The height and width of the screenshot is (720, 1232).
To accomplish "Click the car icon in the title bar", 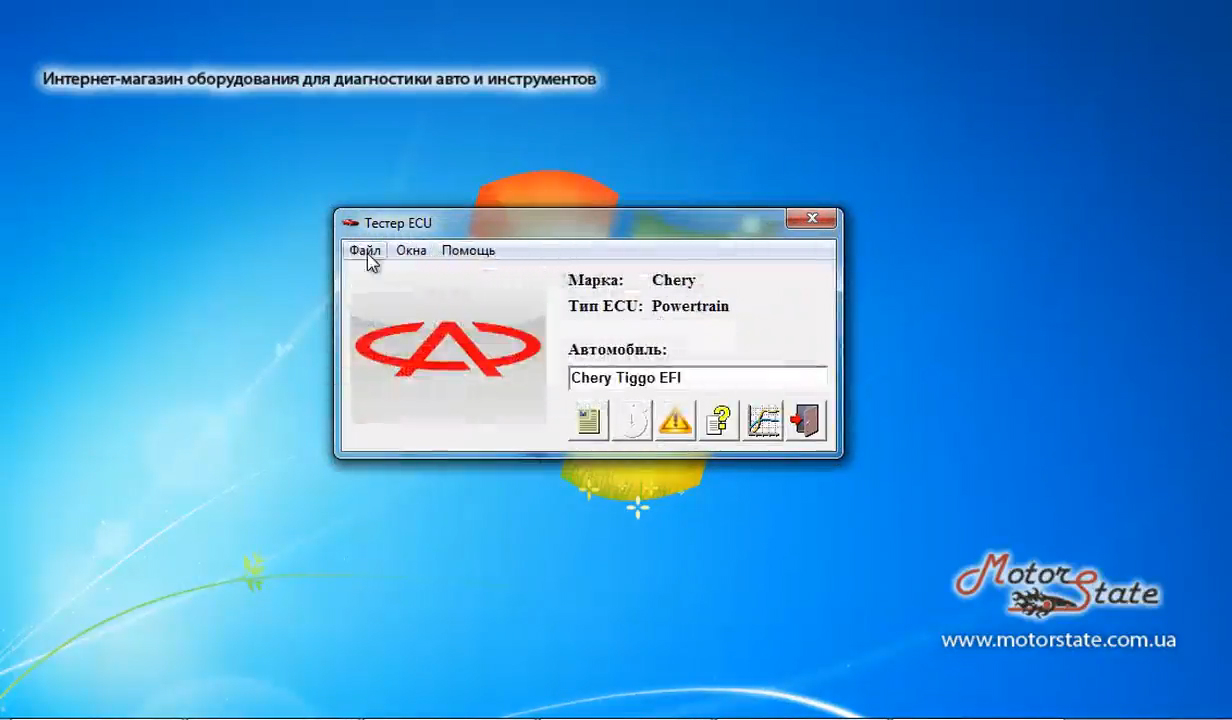I will [350, 222].
